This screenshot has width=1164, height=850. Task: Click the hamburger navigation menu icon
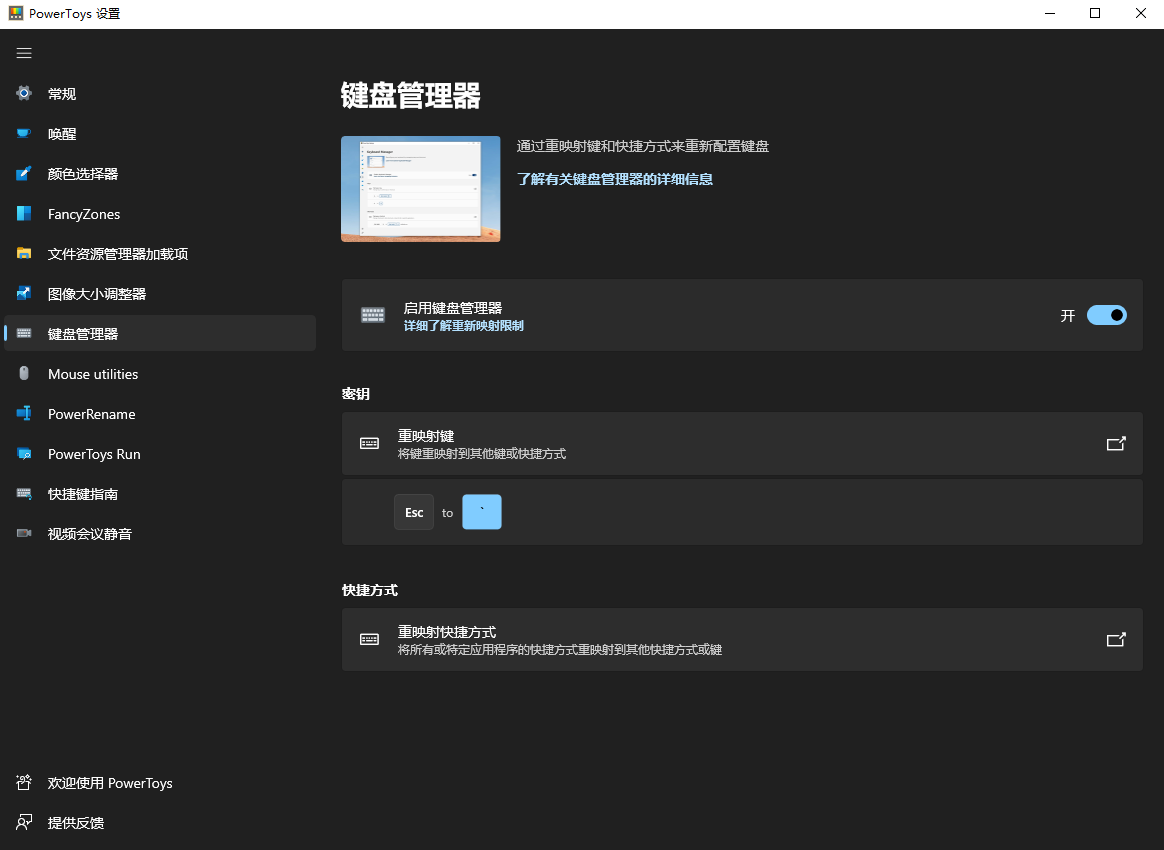point(24,53)
